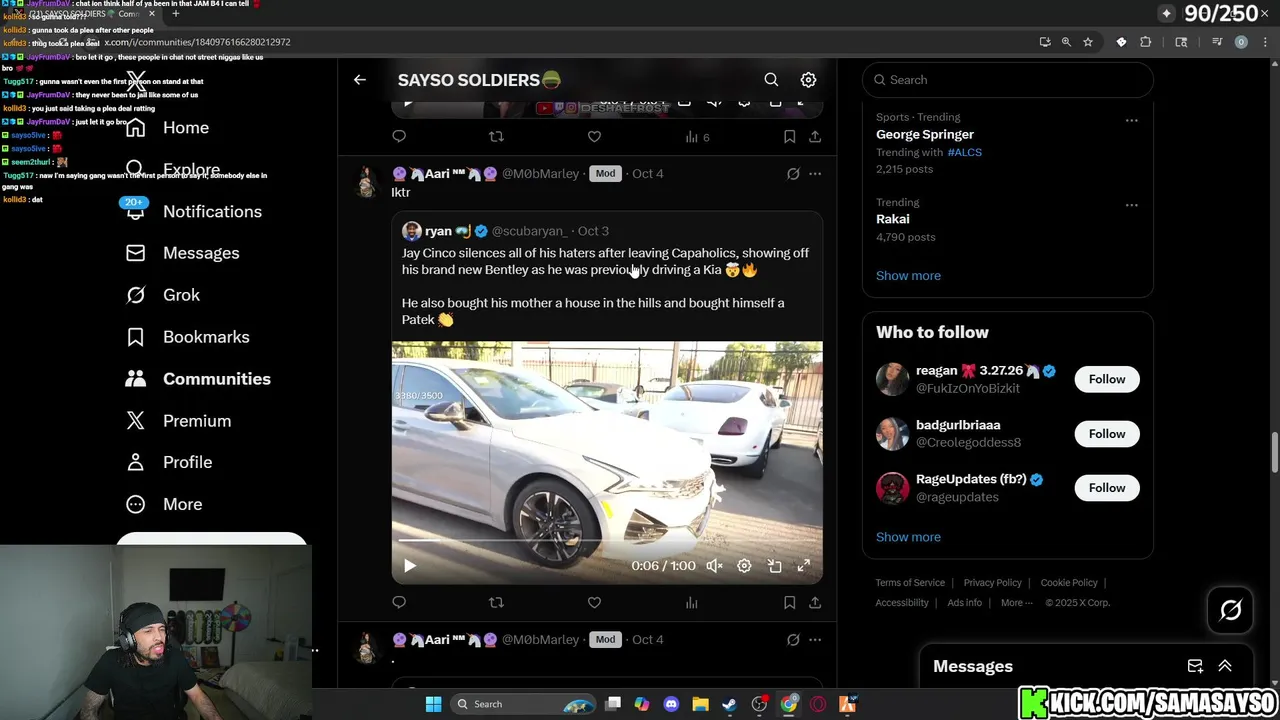View analytics showing 6 views
This screenshot has height=720, width=1280.
(x=697, y=137)
